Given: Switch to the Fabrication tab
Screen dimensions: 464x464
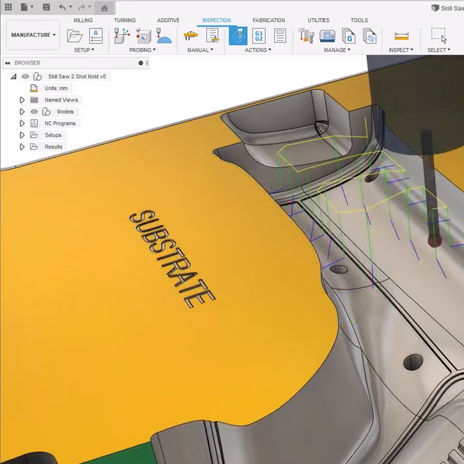Looking at the screenshot, I should point(269,20).
